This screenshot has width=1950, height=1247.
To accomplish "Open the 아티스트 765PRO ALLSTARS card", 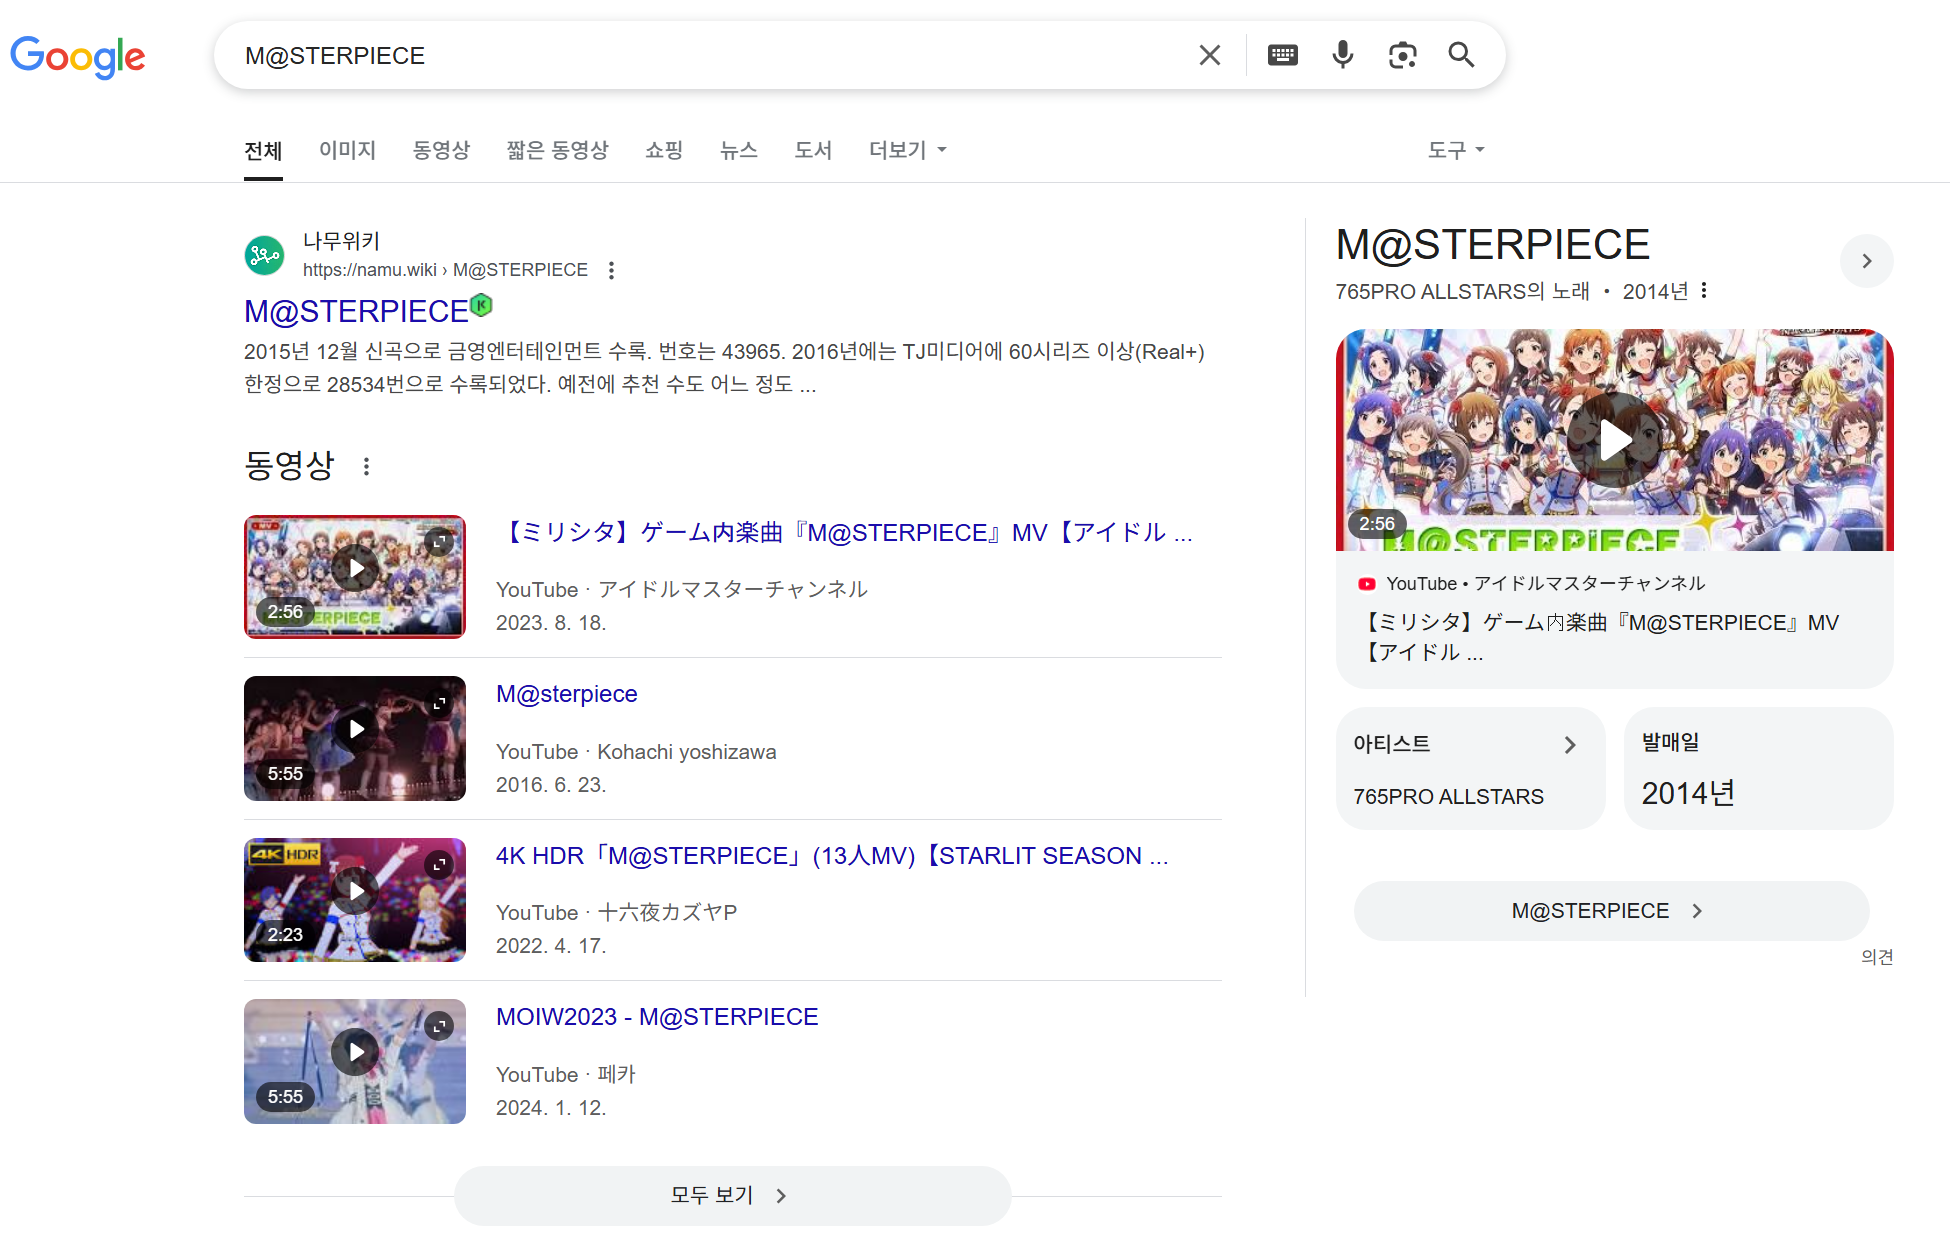I will pos(1470,768).
